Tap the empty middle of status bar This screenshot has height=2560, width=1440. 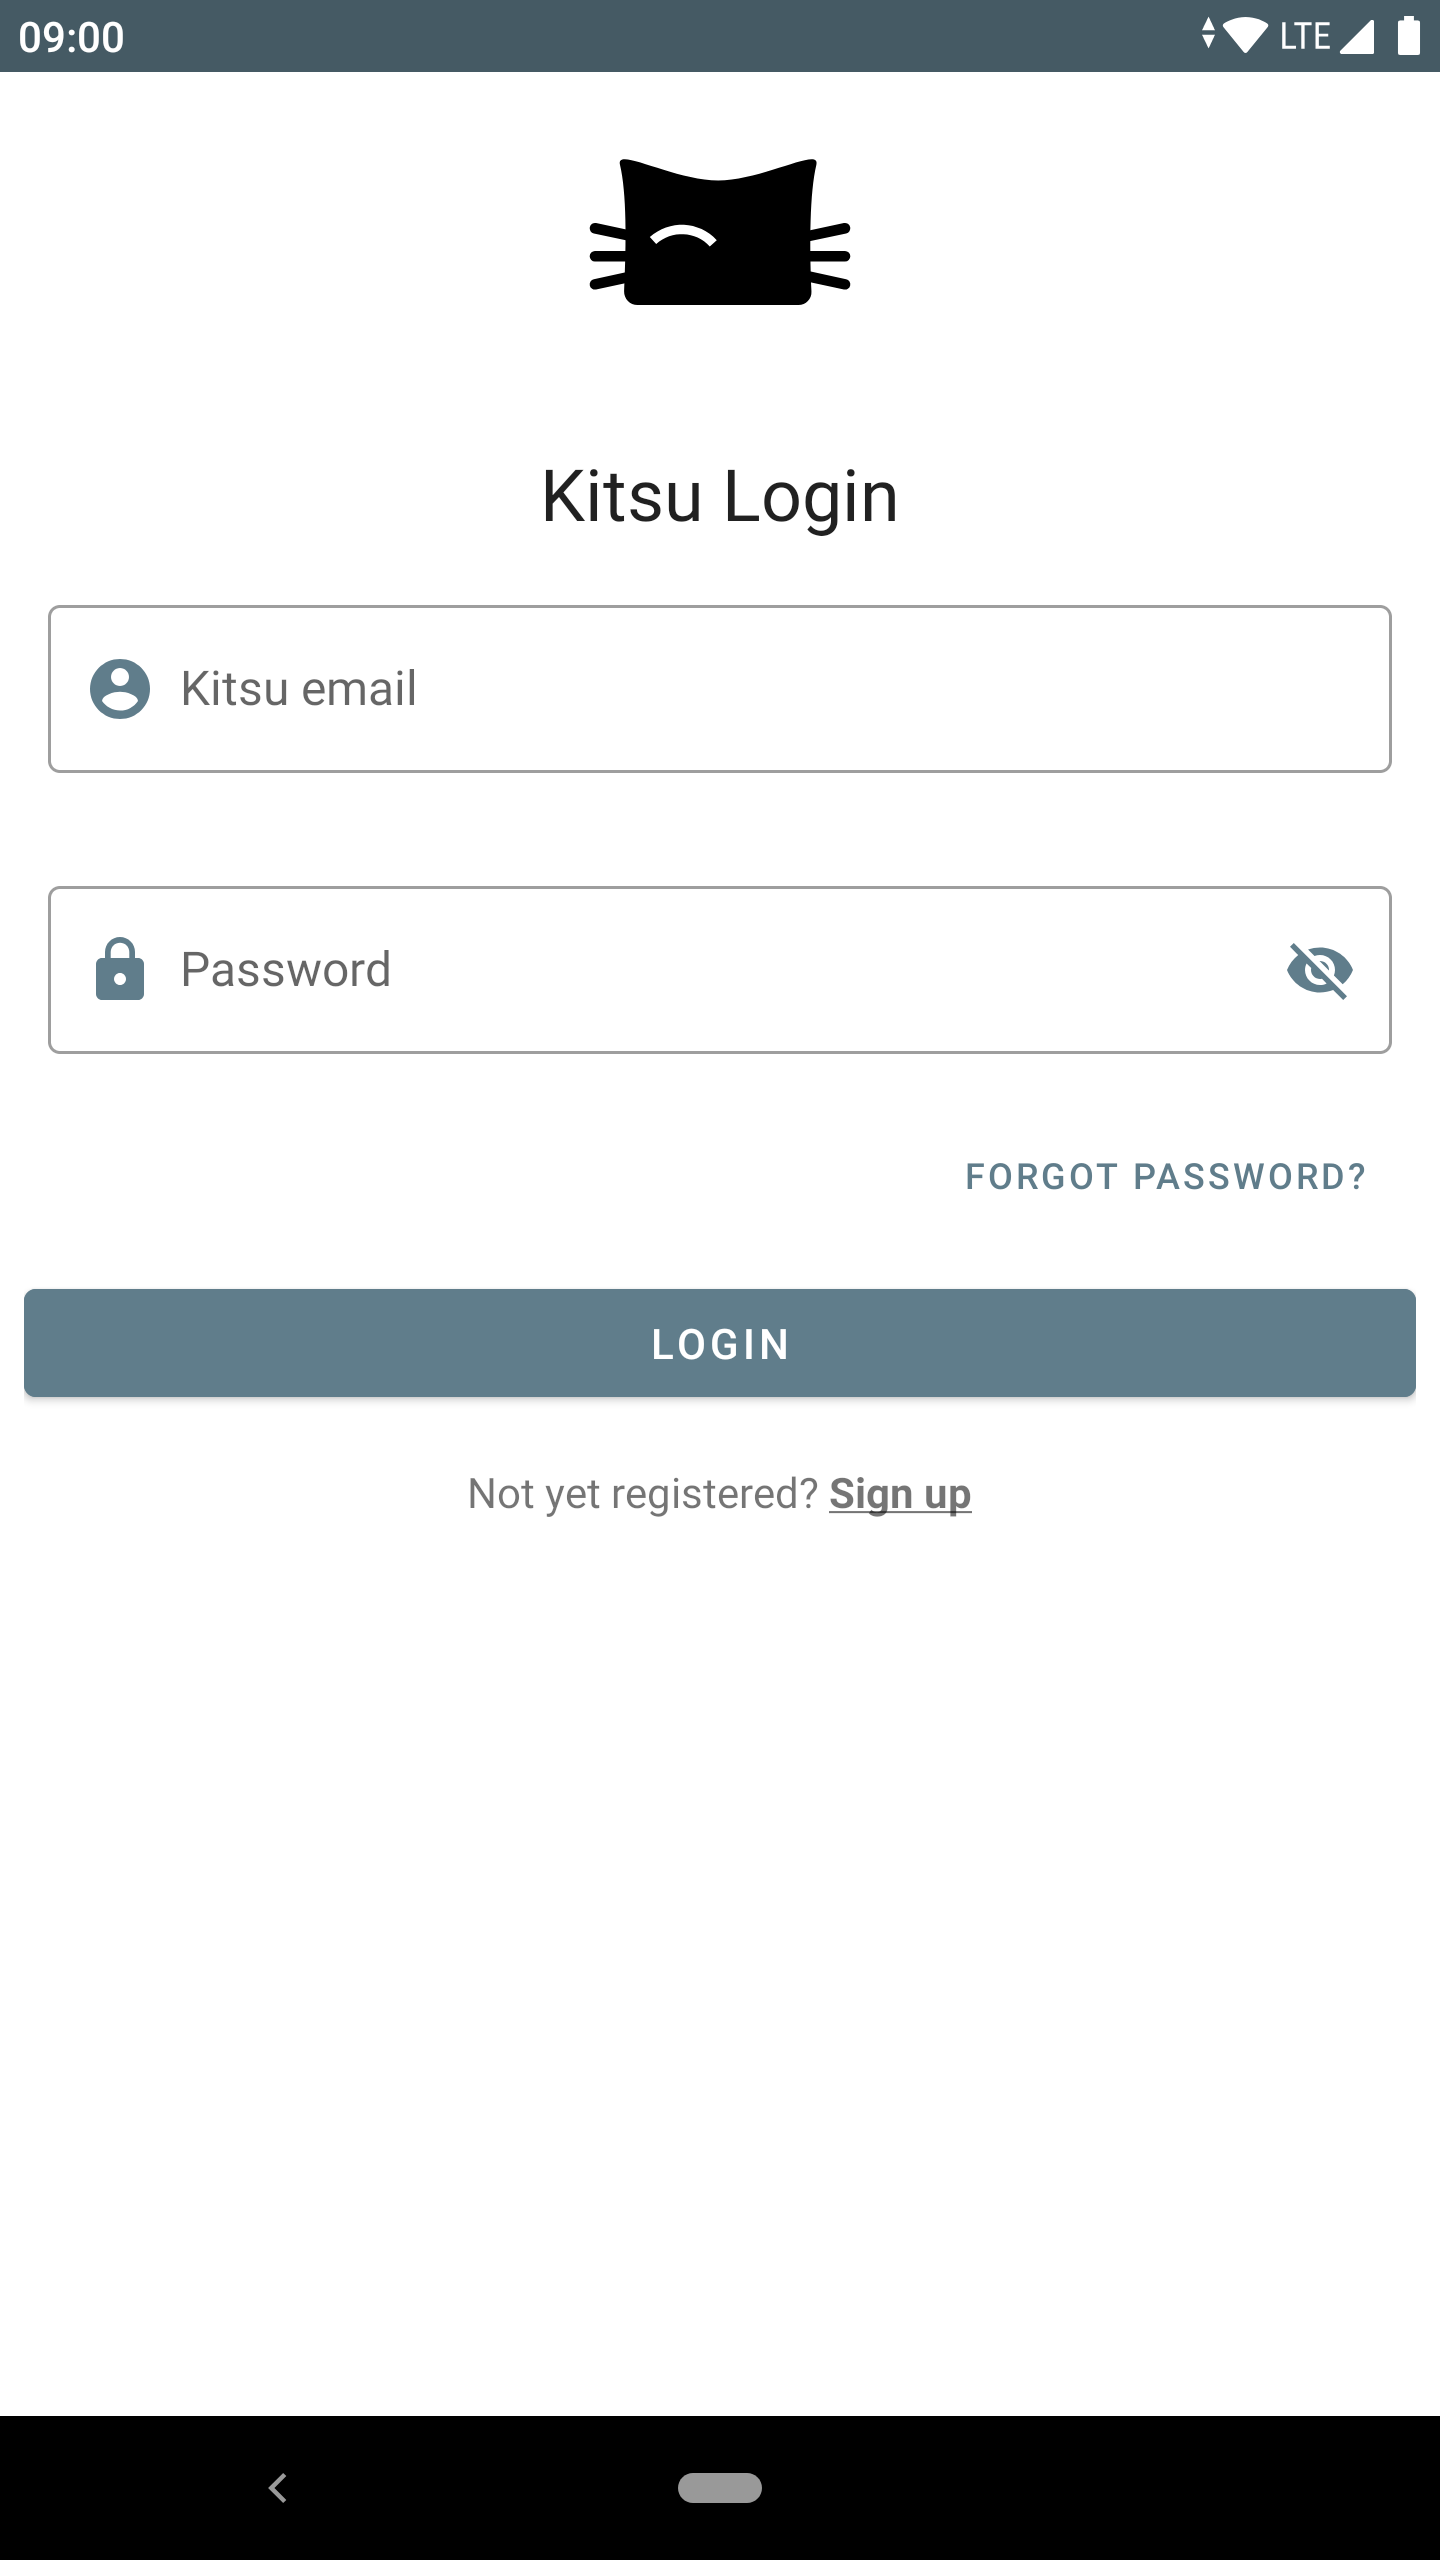point(660,36)
